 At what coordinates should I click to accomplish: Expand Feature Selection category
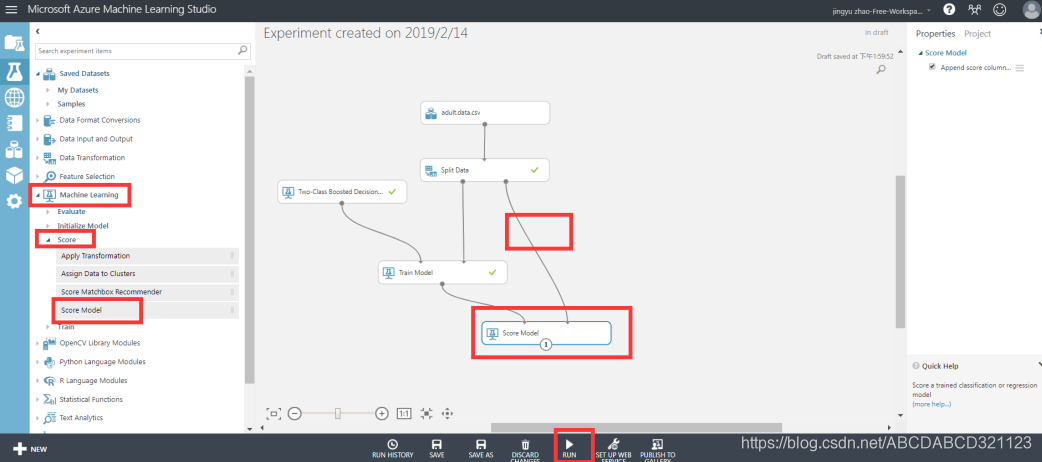pos(38,176)
